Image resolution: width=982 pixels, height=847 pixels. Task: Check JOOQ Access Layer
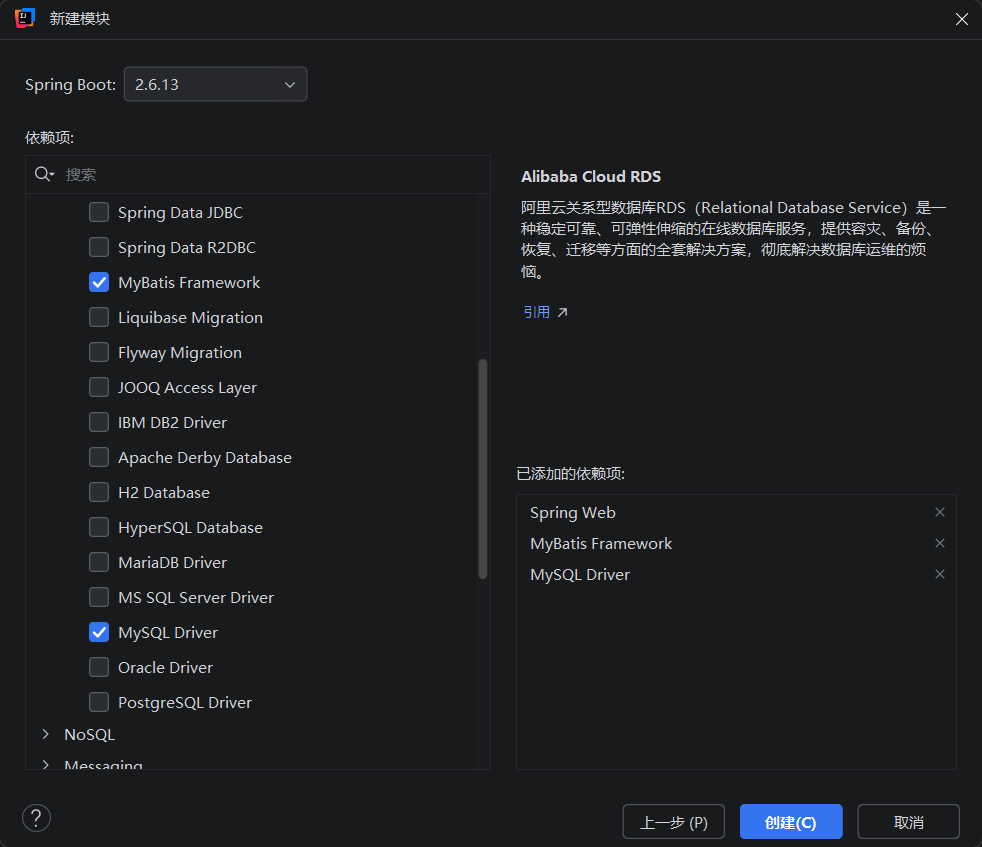pyautogui.click(x=99, y=388)
